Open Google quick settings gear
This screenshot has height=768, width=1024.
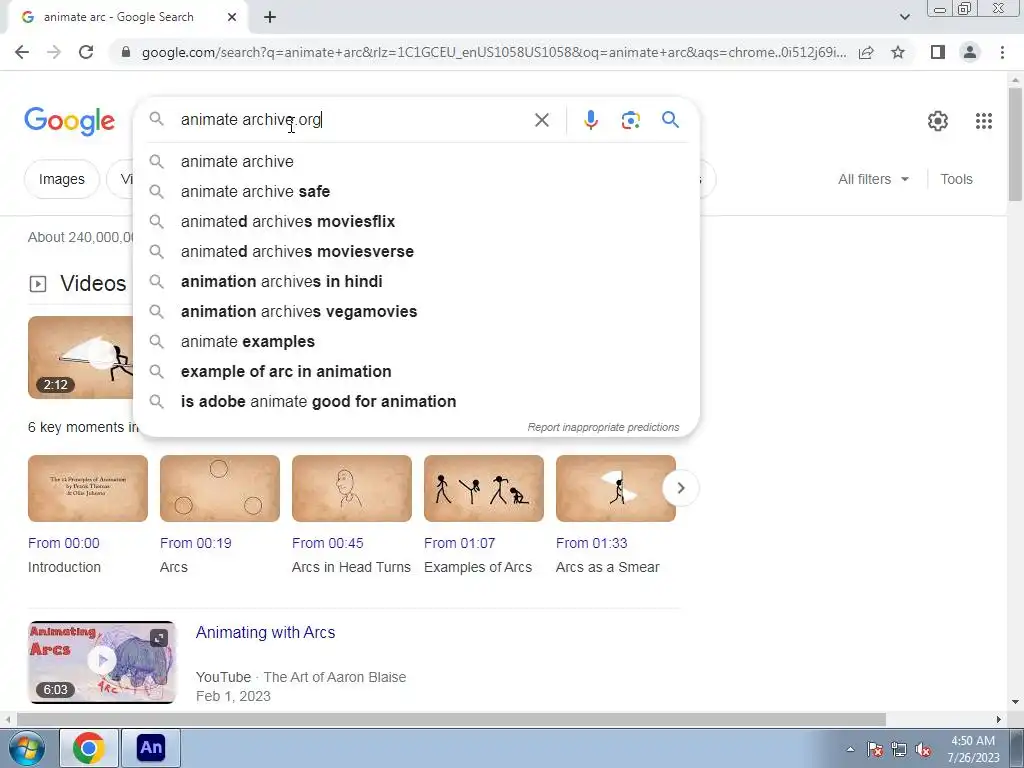pyautogui.click(x=938, y=121)
